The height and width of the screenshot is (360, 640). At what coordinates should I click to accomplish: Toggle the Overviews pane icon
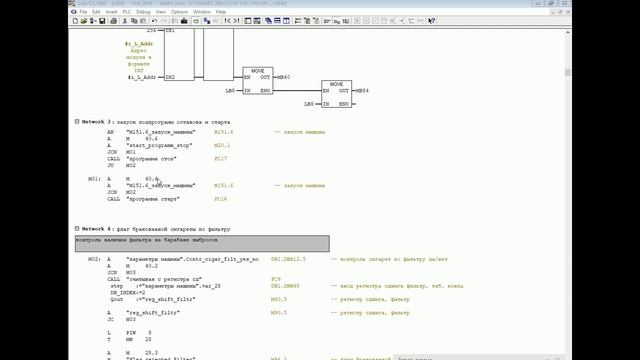pyautogui.click(x=248, y=21)
